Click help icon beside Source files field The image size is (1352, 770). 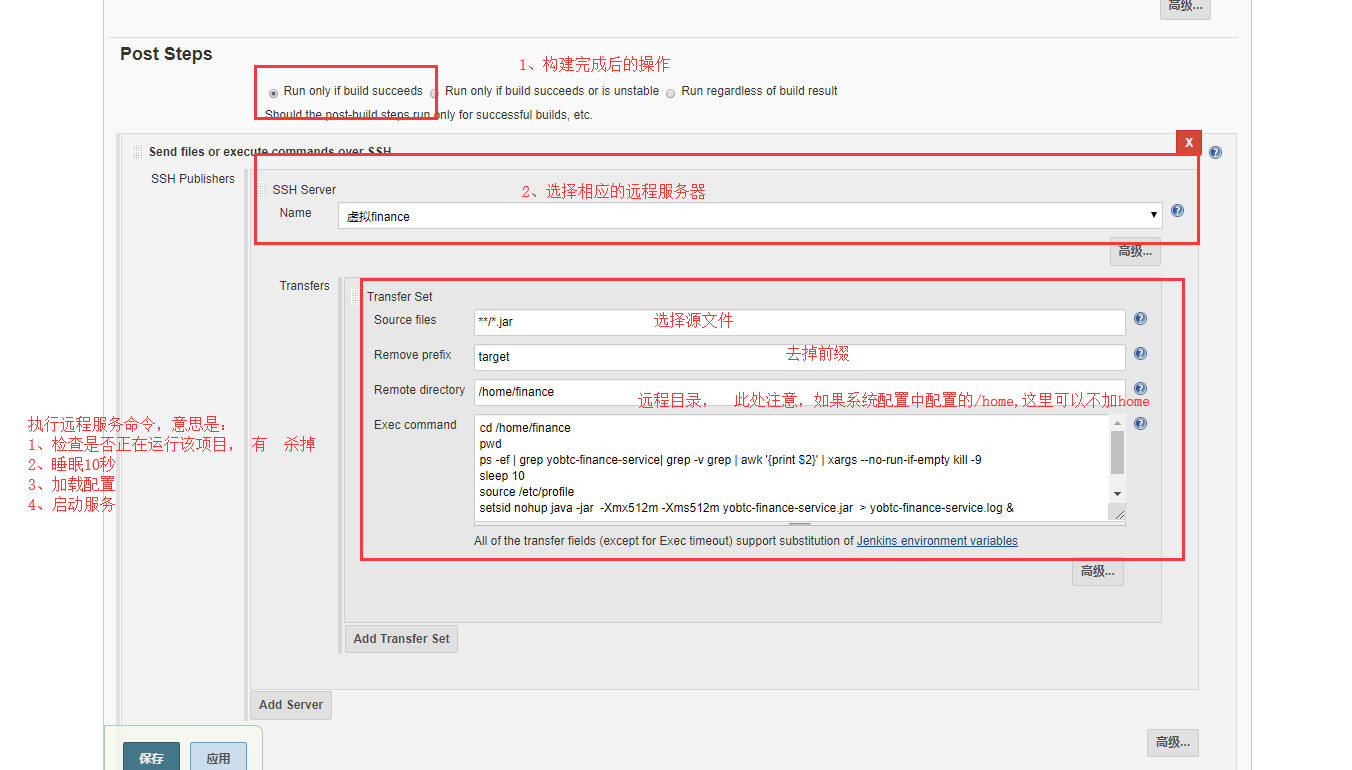pos(1140,319)
